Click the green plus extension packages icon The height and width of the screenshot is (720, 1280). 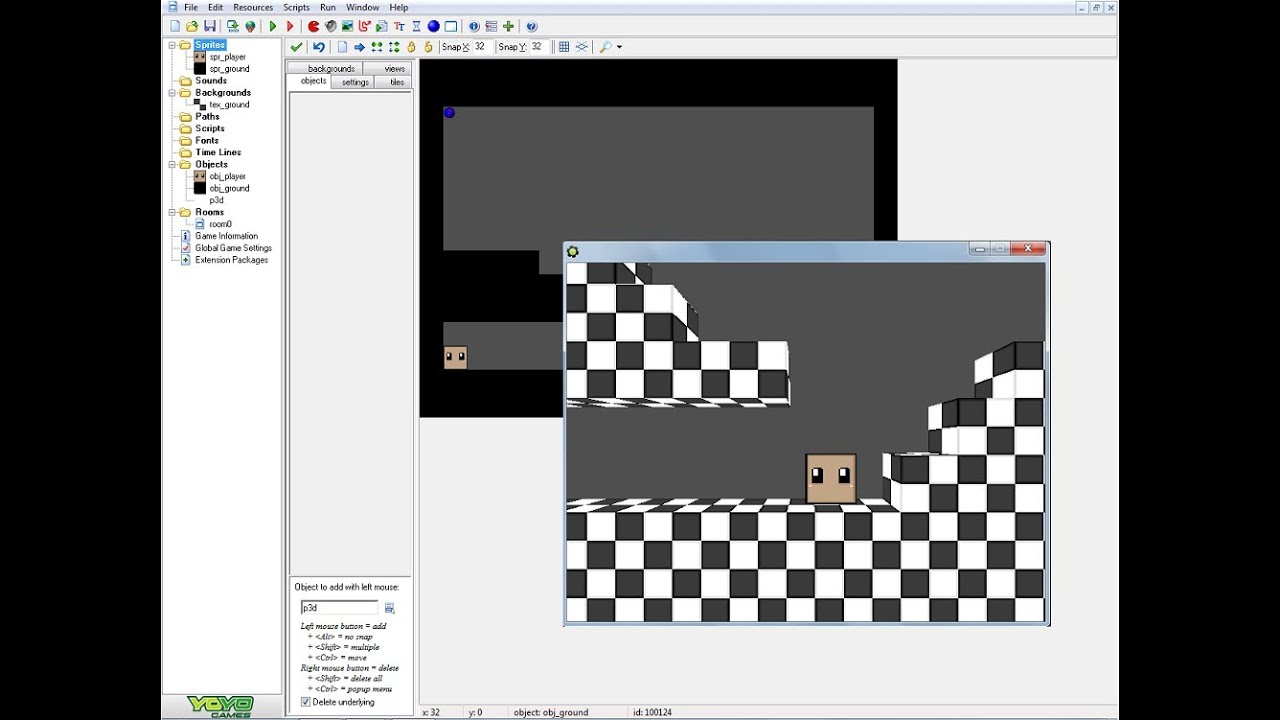click(508, 27)
